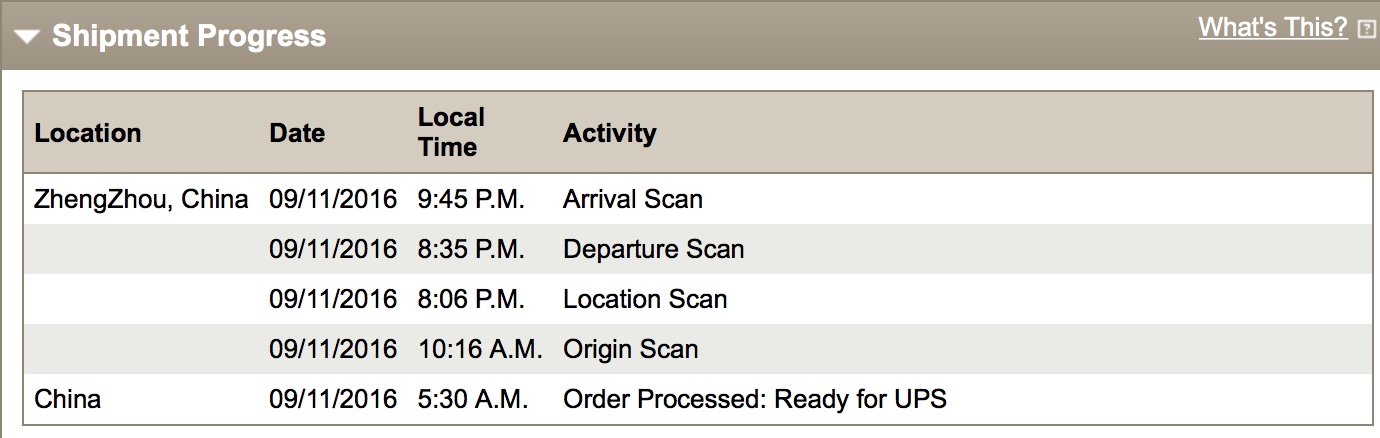This screenshot has height=438, width=1380.
Task: Click the Local Time column header
Action: point(451,132)
